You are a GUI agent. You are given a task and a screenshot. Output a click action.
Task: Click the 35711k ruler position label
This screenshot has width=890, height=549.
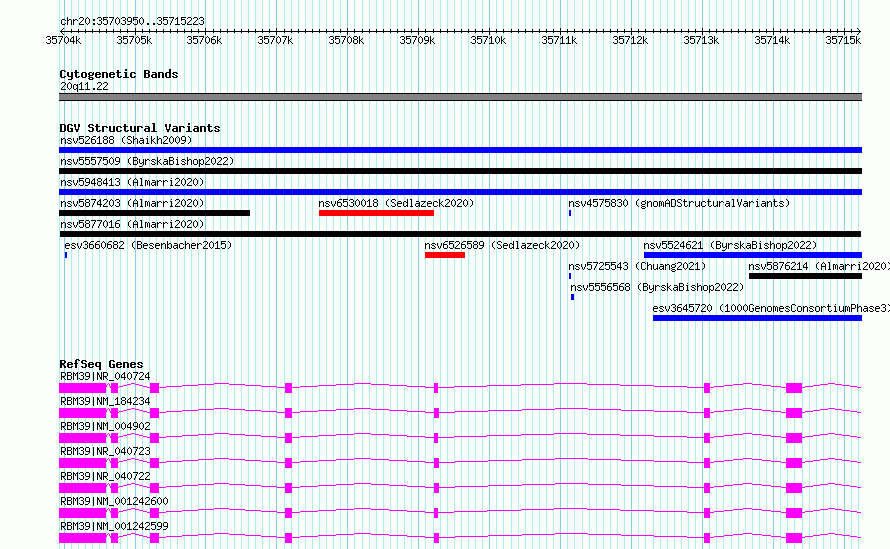tap(559, 40)
